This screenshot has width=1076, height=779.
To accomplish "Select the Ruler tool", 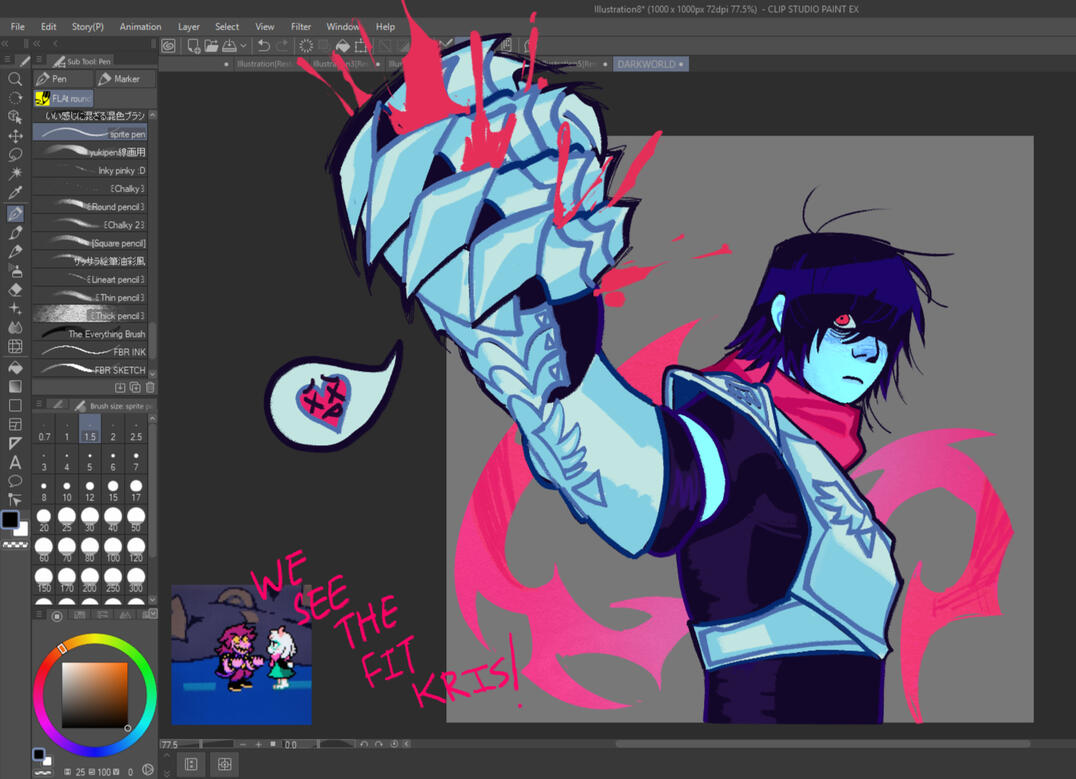I will [14, 443].
